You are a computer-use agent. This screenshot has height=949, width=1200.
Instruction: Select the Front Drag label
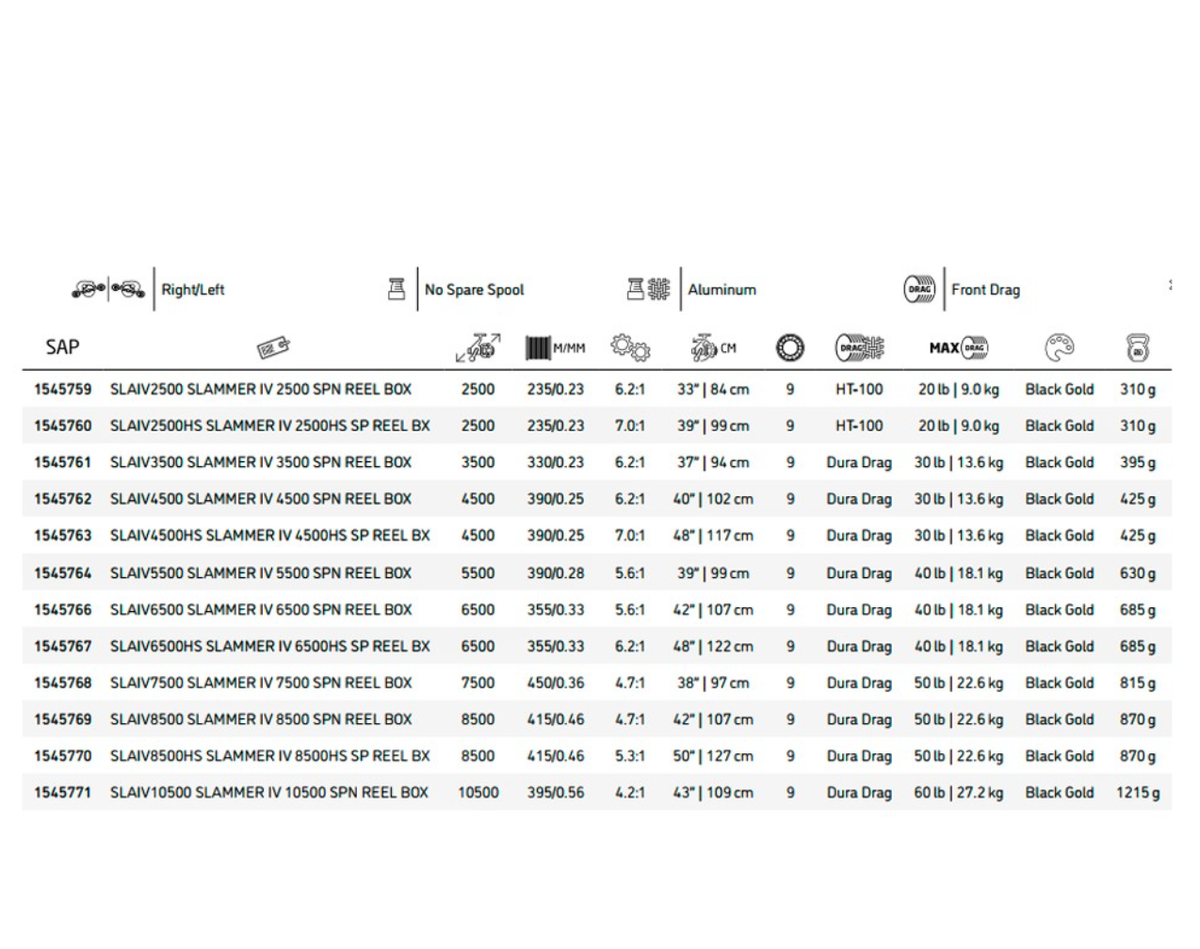(986, 290)
